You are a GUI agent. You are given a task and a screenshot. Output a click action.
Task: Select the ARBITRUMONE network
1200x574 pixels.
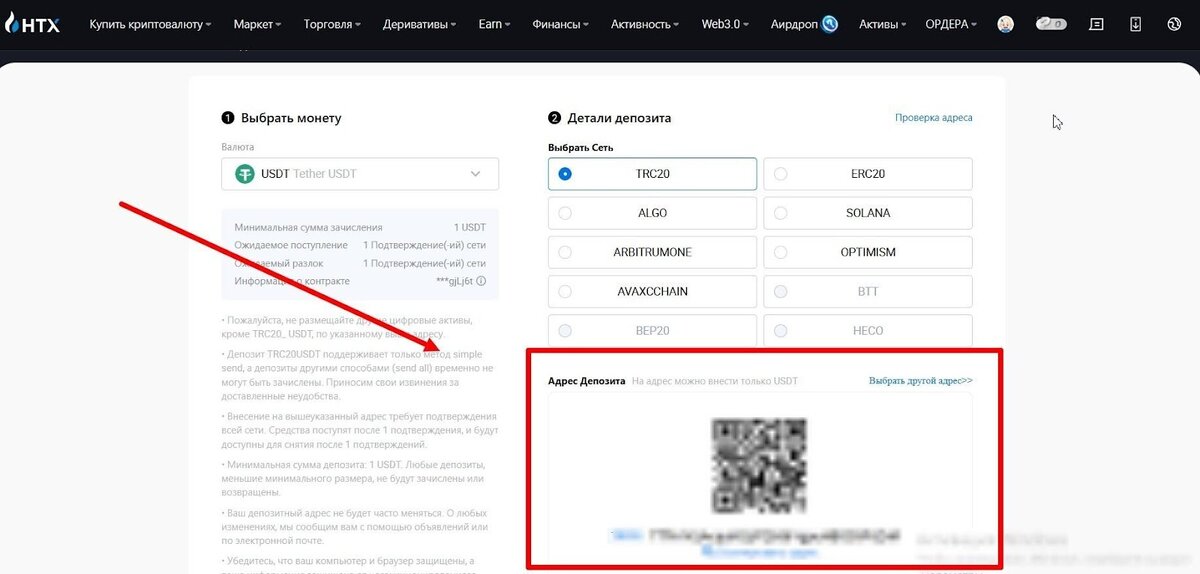(652, 252)
